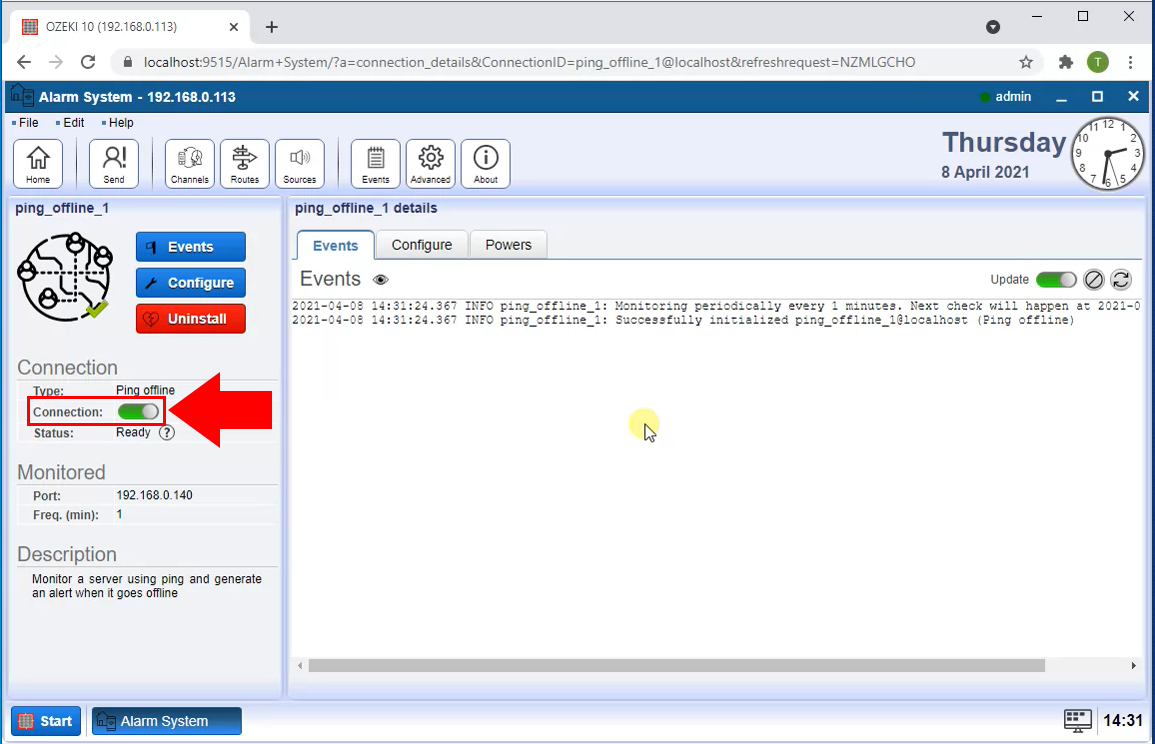Open the Send toolbar icon

(113, 164)
